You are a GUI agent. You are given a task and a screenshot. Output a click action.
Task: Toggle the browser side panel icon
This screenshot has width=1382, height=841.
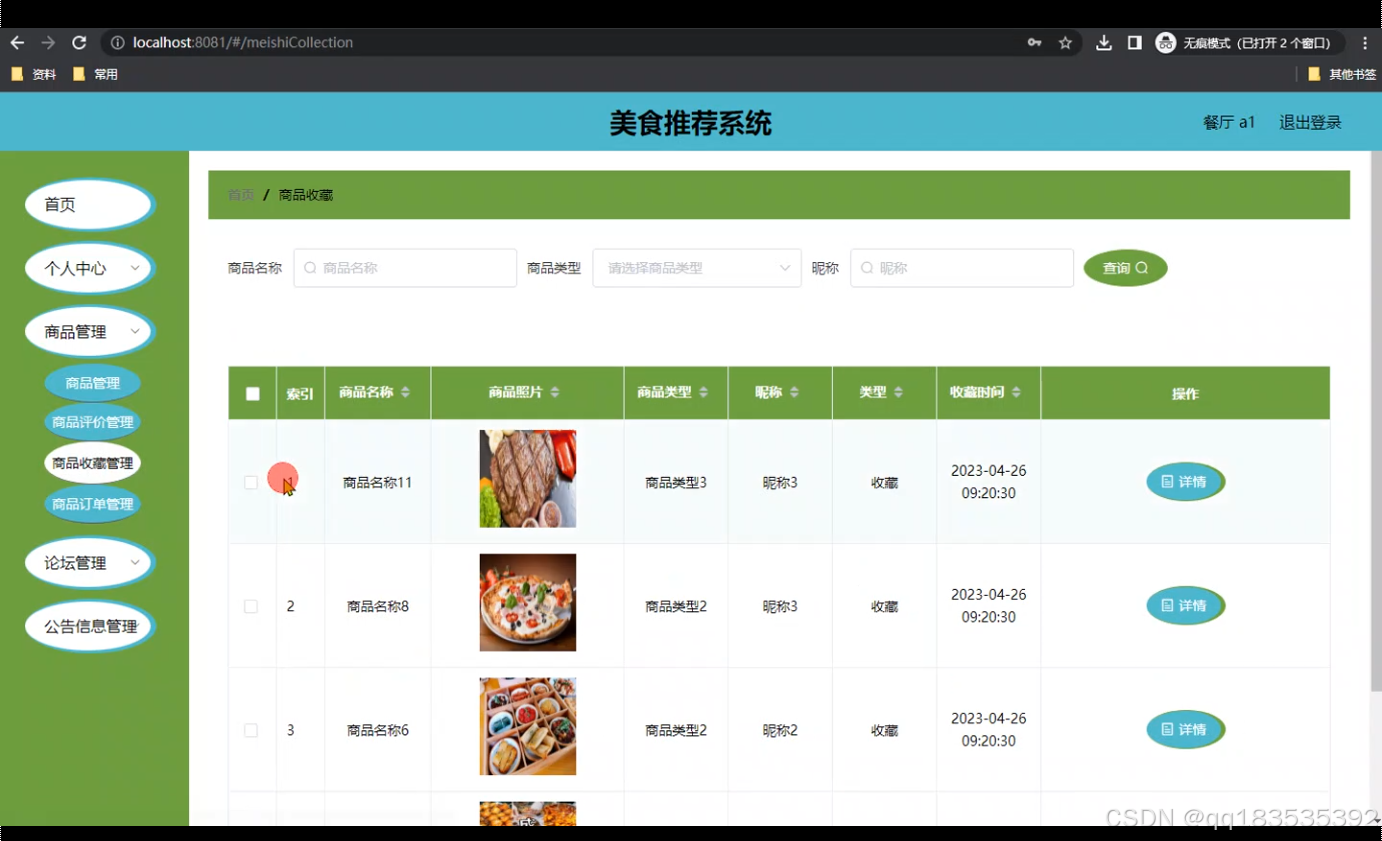1134,43
